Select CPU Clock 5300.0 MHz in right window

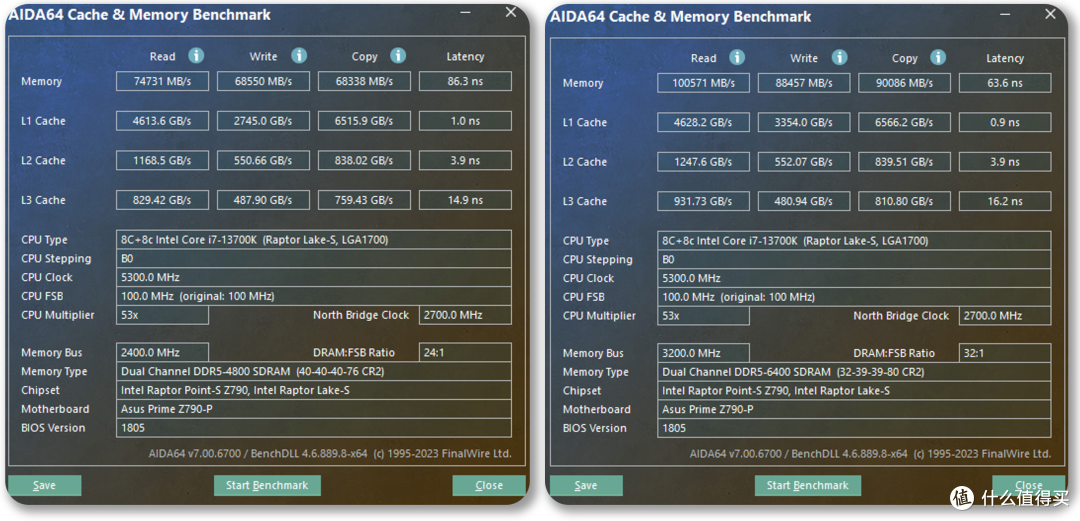[x=854, y=278]
